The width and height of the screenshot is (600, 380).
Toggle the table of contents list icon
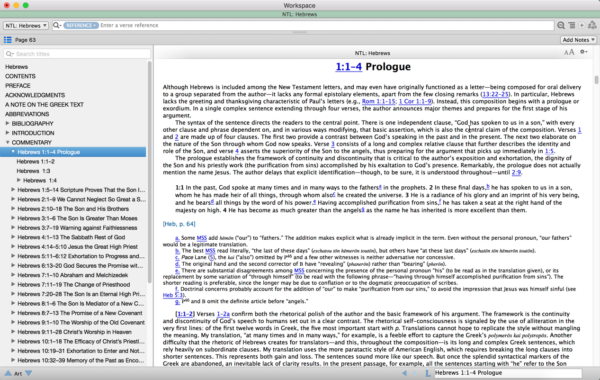[7, 40]
